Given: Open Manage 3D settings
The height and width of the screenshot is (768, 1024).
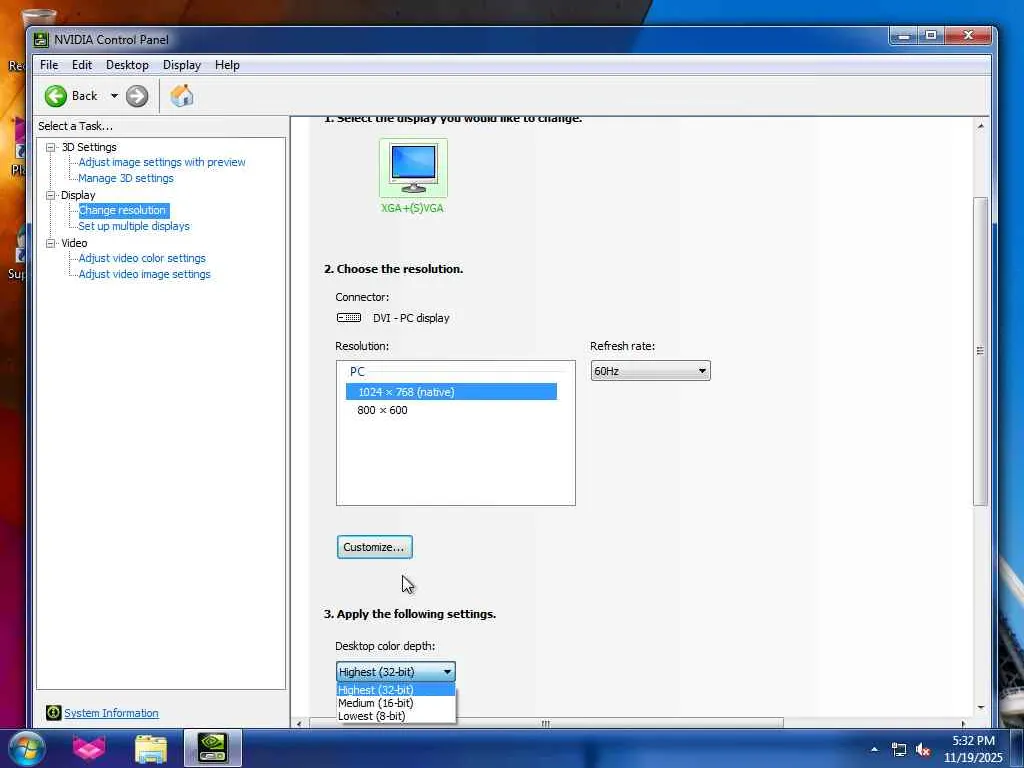Looking at the screenshot, I should tap(126, 178).
